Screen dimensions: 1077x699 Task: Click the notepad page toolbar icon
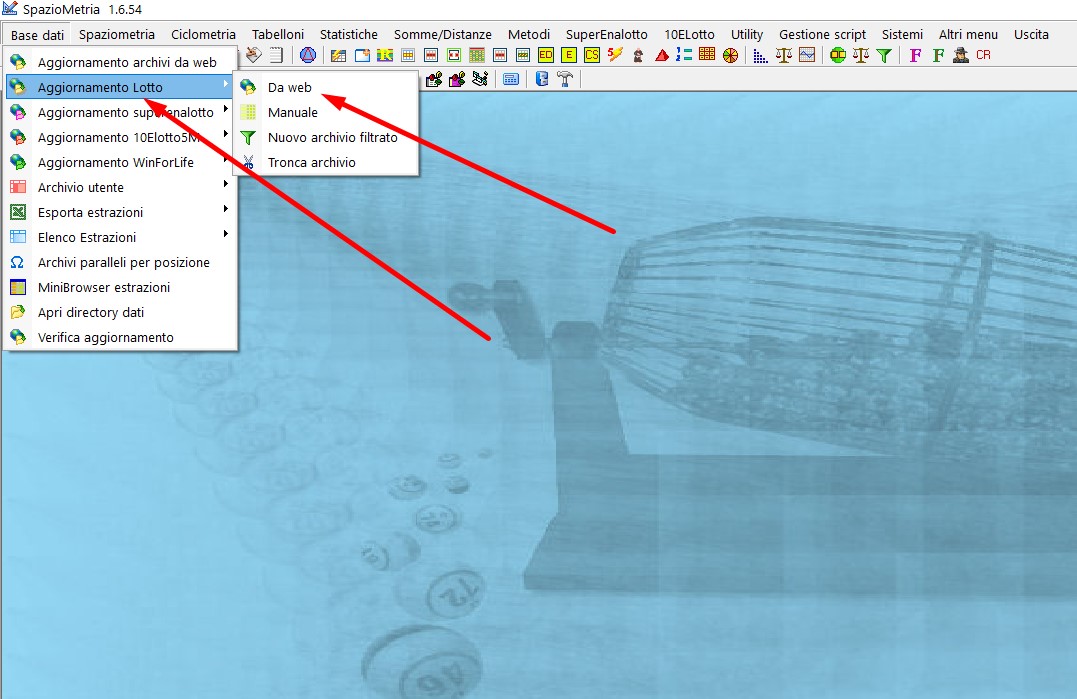[x=276, y=55]
